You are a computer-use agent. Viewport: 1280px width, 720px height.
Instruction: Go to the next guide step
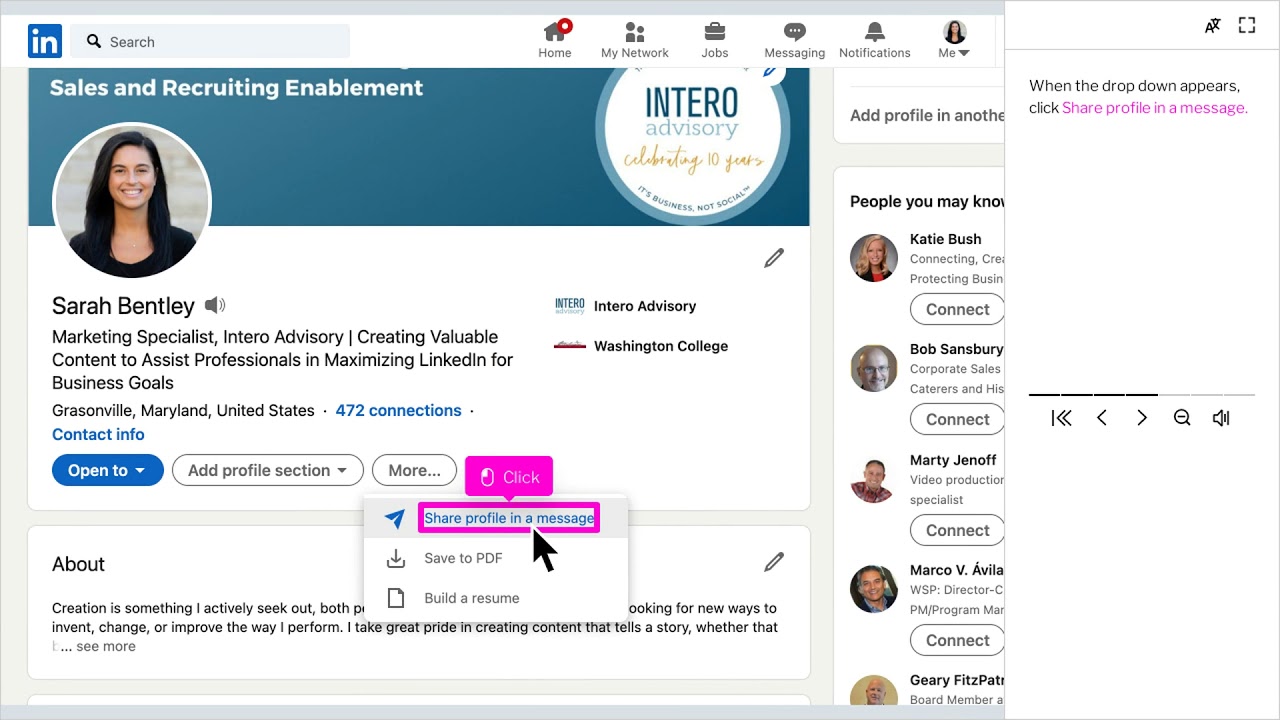tap(1142, 418)
